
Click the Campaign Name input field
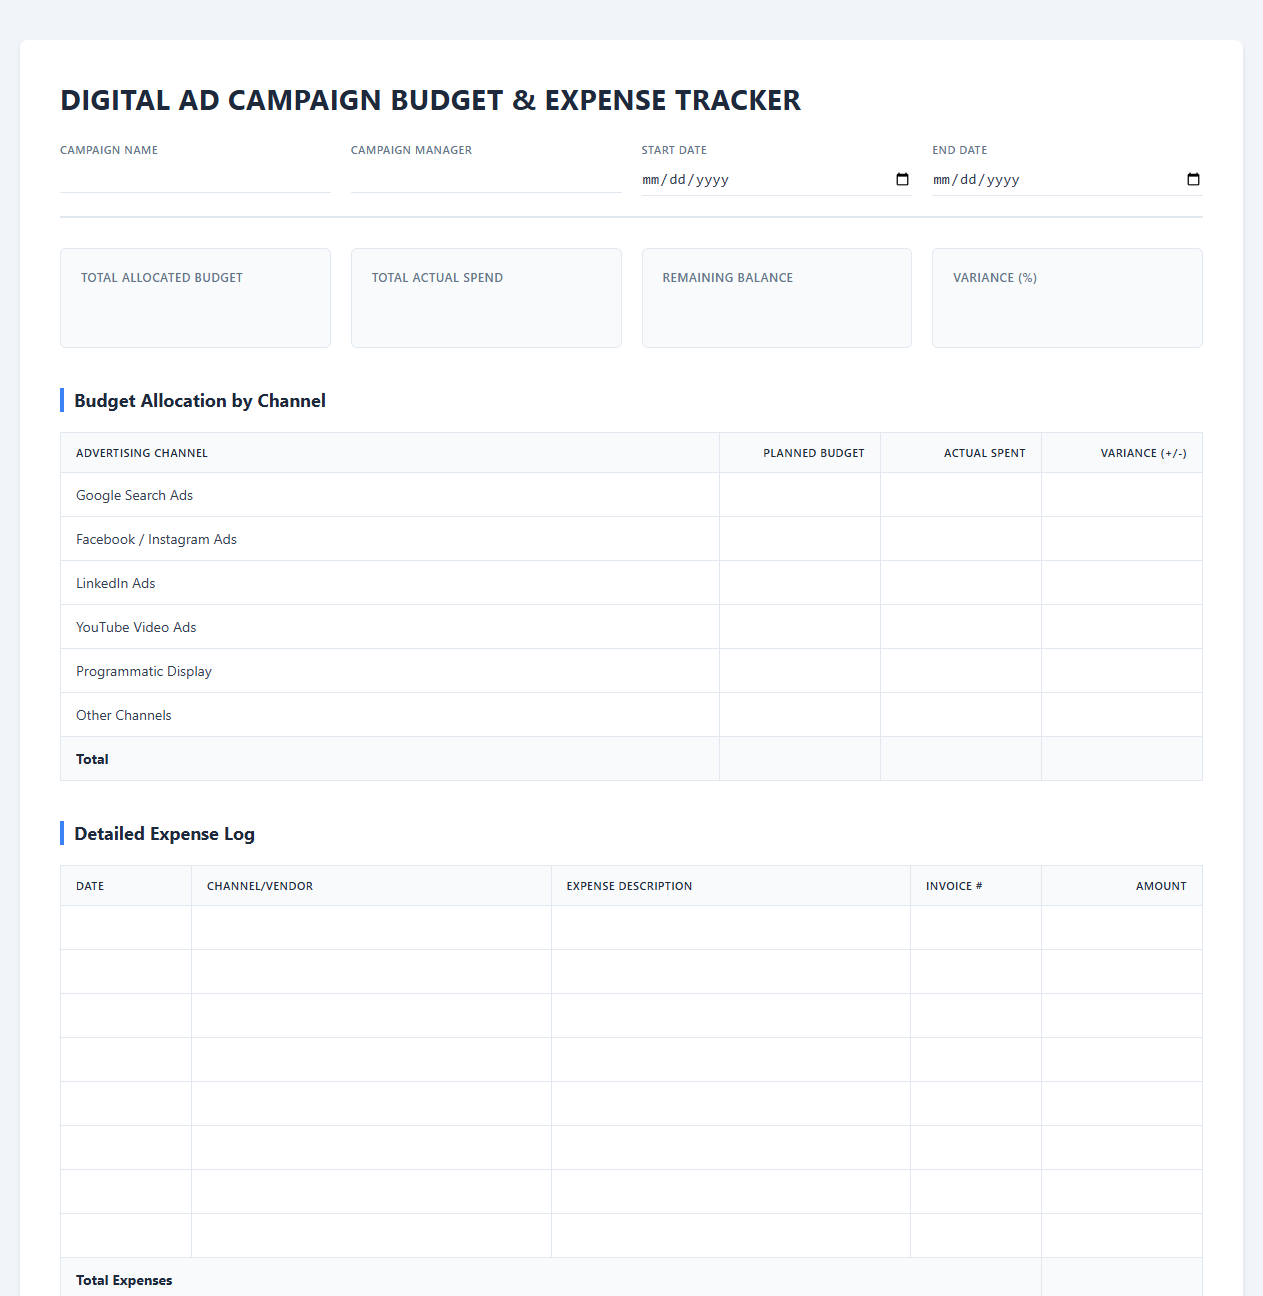tap(195, 179)
